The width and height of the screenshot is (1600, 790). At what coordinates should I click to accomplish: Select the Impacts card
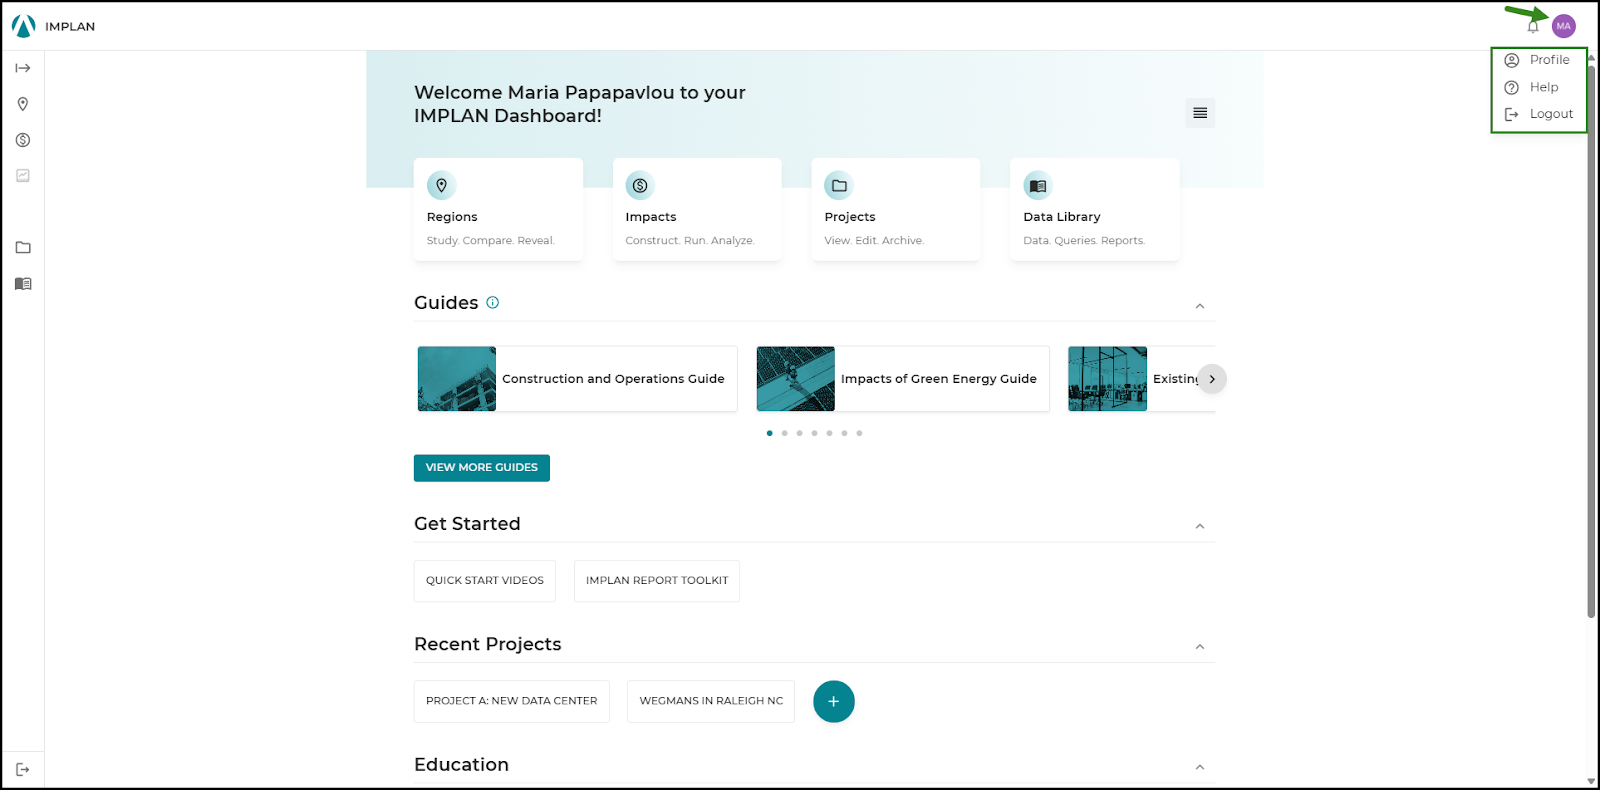697,209
